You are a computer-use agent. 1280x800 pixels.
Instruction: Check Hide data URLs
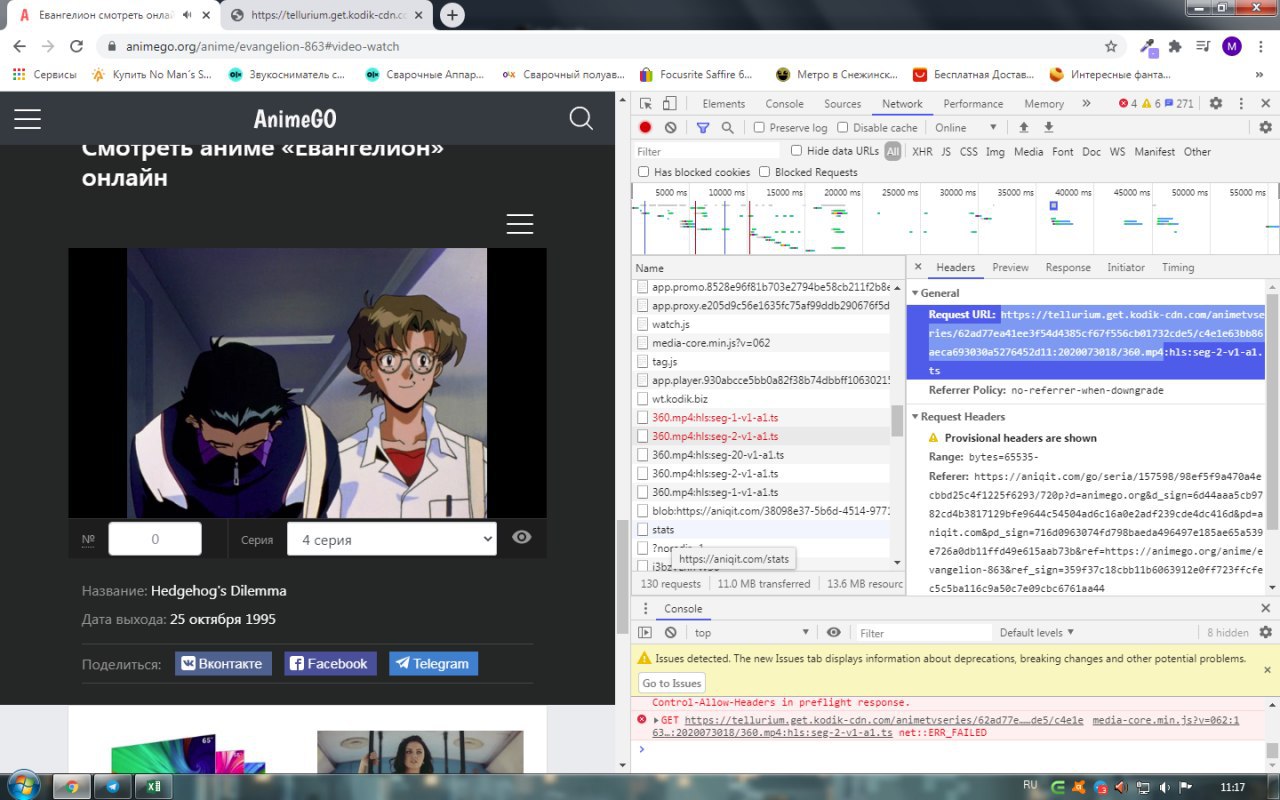(796, 151)
